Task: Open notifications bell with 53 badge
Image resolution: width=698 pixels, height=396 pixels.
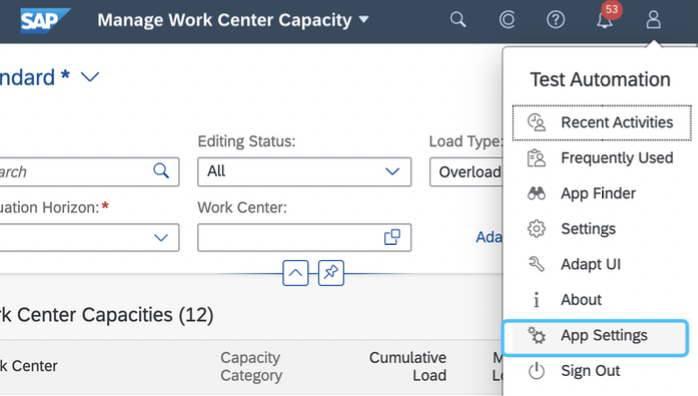Action: tap(605, 20)
